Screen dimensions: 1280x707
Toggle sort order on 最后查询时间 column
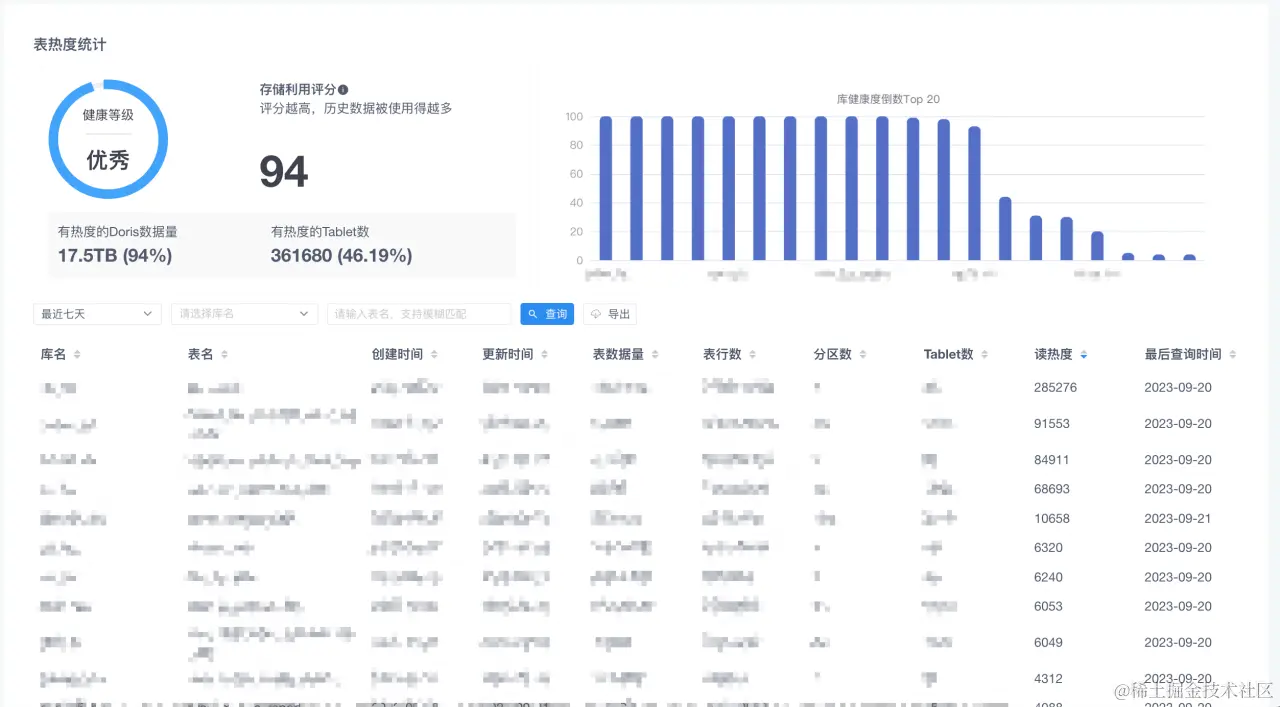[x=1231, y=353]
